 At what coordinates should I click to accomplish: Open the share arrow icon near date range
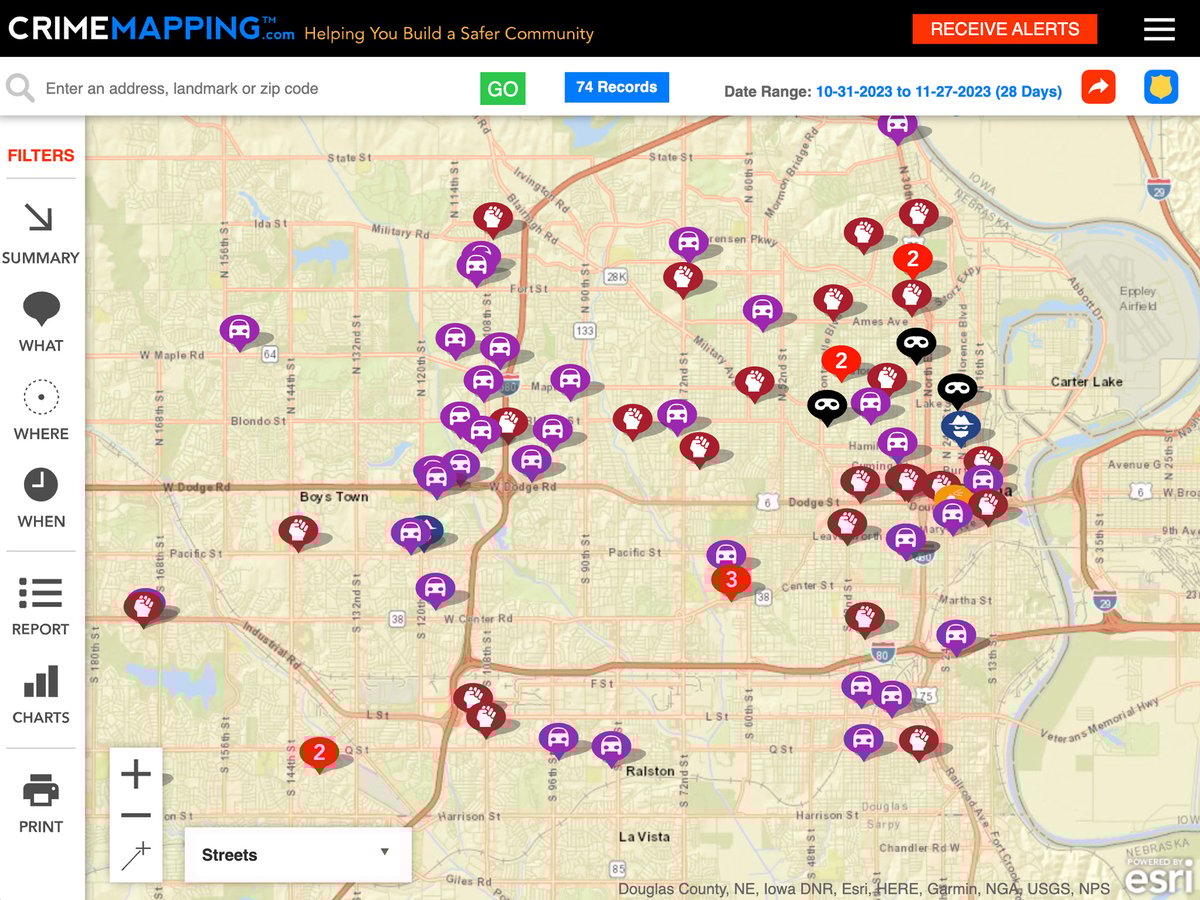(1098, 89)
